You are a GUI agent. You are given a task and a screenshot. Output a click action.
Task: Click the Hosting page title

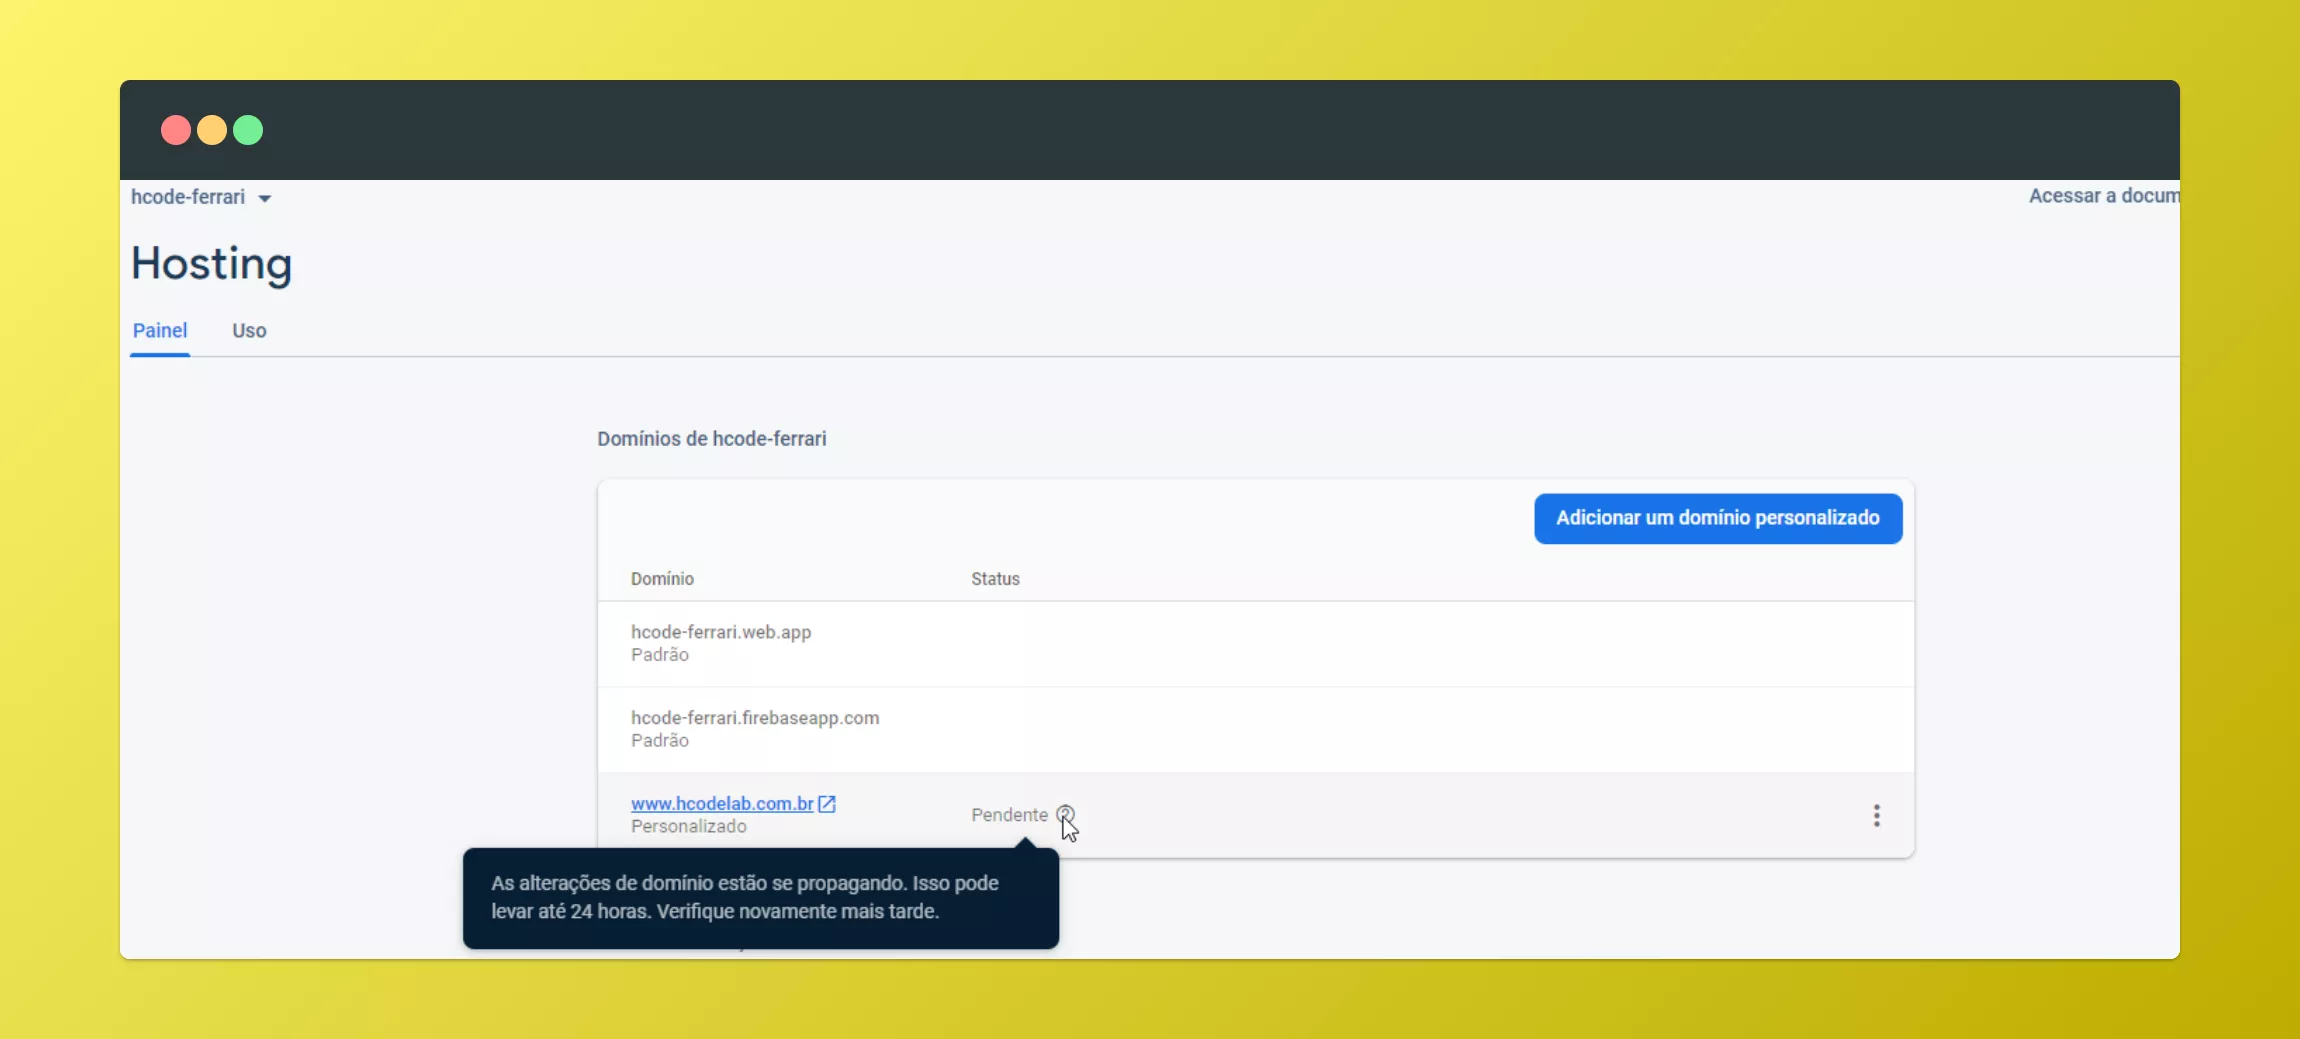coord(211,265)
